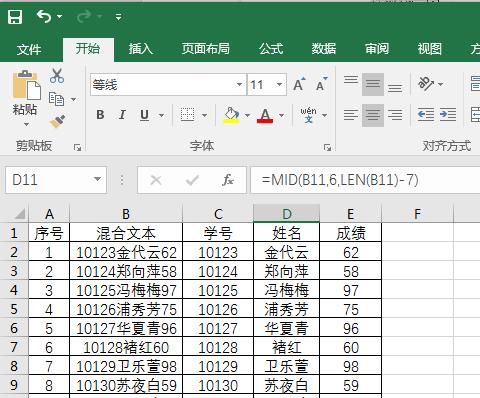Click Decrease Font Size icon
Viewport: 480px width, 398px height.
(322, 84)
